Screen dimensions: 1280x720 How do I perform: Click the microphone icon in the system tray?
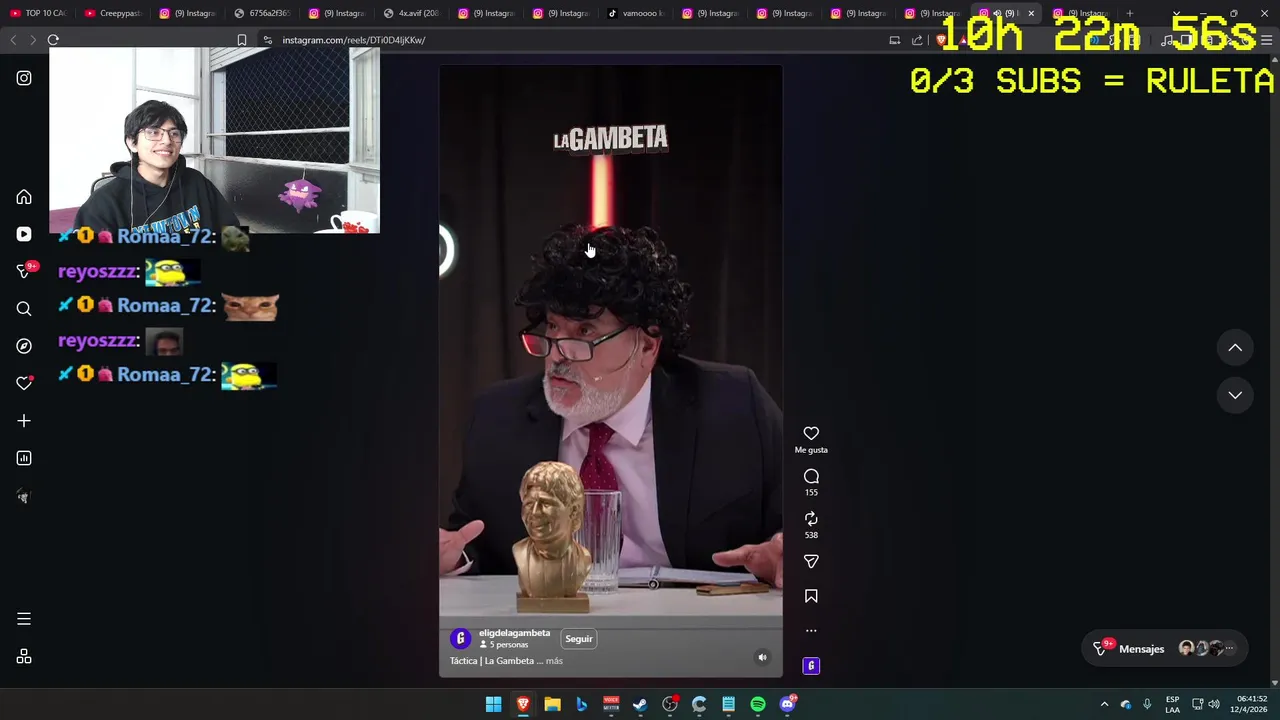(1147, 705)
